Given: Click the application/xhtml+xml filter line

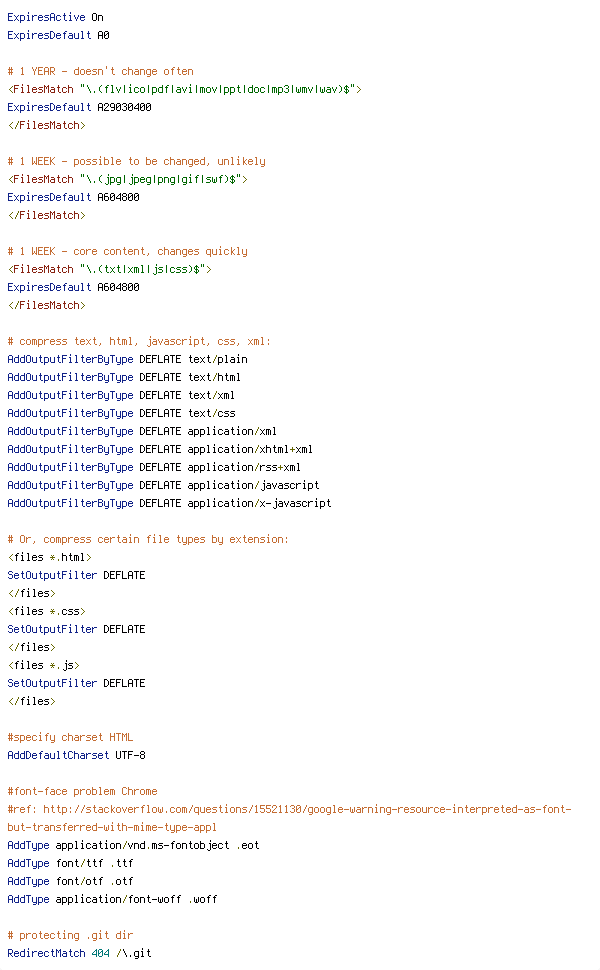Looking at the screenshot, I should [160, 449].
